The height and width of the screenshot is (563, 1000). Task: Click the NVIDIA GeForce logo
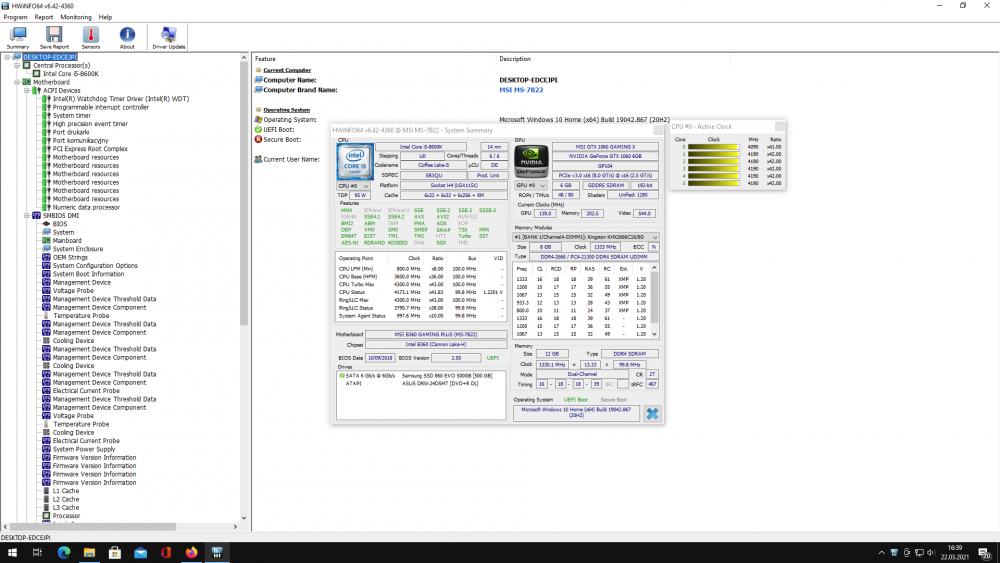(x=530, y=161)
